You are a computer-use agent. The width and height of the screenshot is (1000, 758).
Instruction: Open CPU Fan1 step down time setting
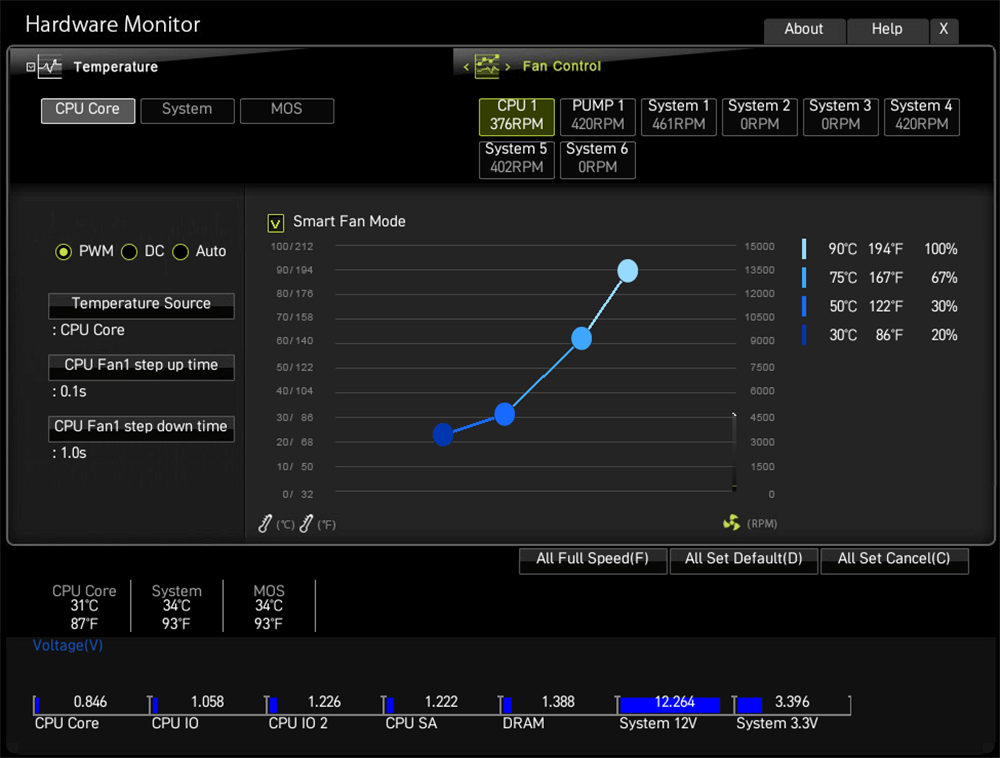[141, 427]
